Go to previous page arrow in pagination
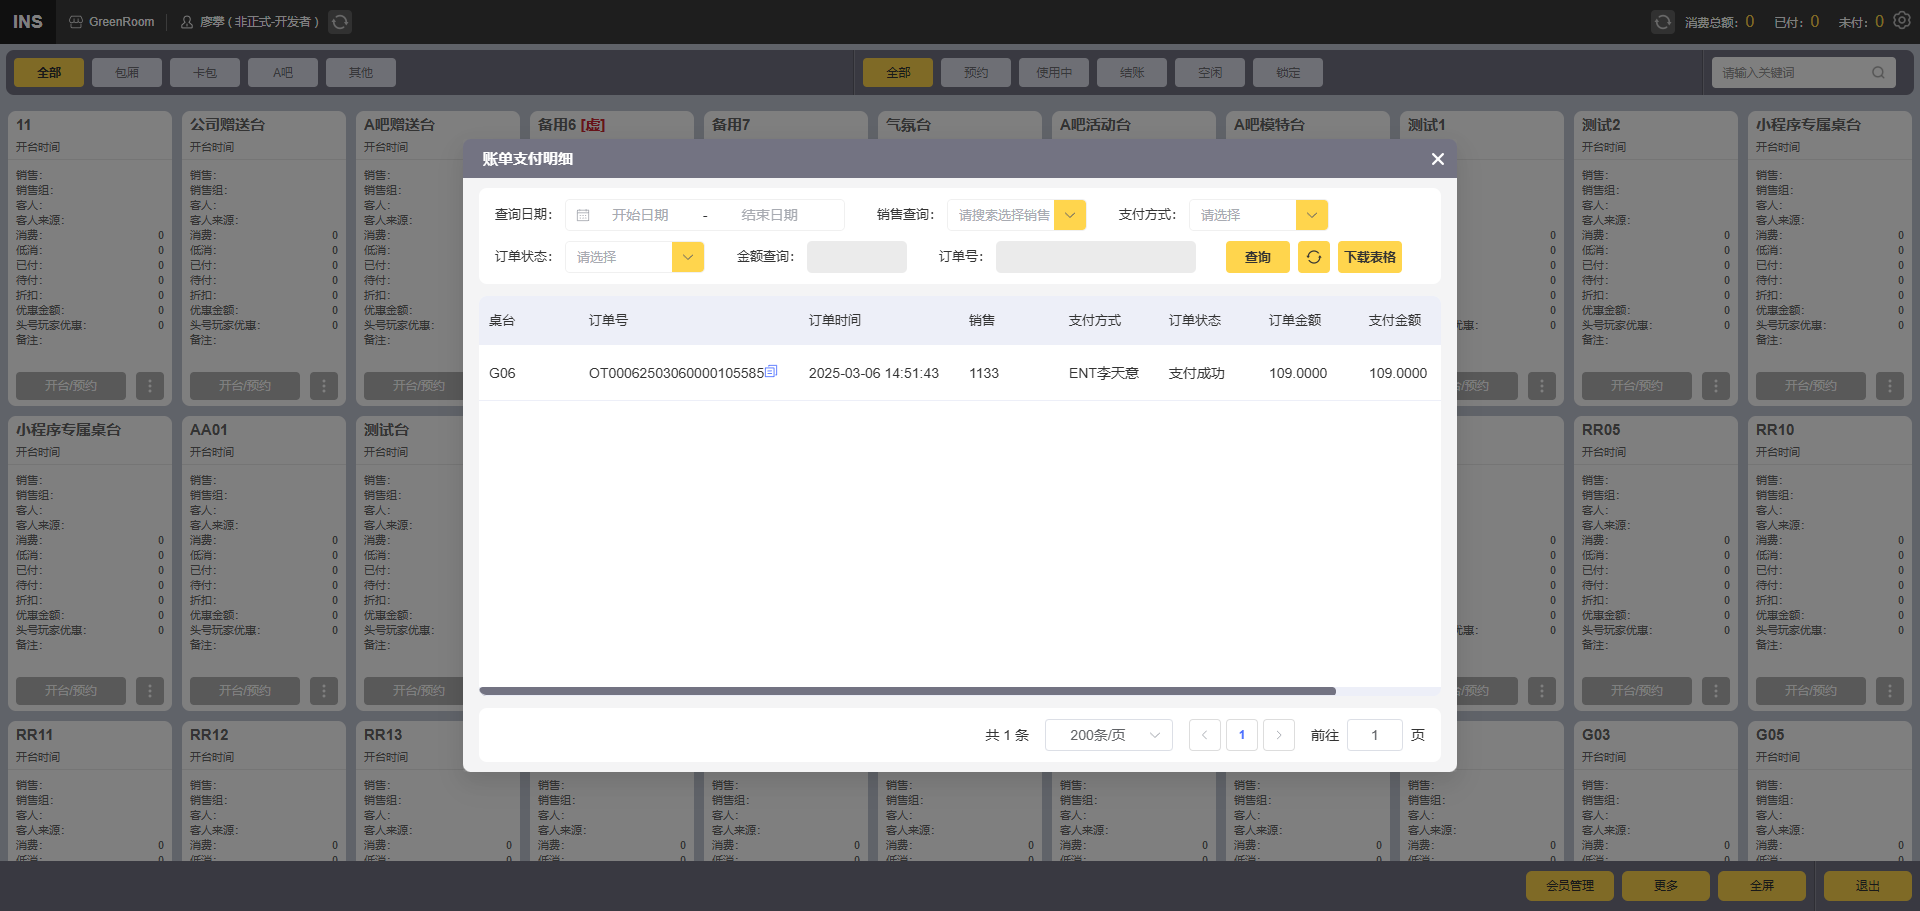The image size is (1920, 911). point(1205,735)
